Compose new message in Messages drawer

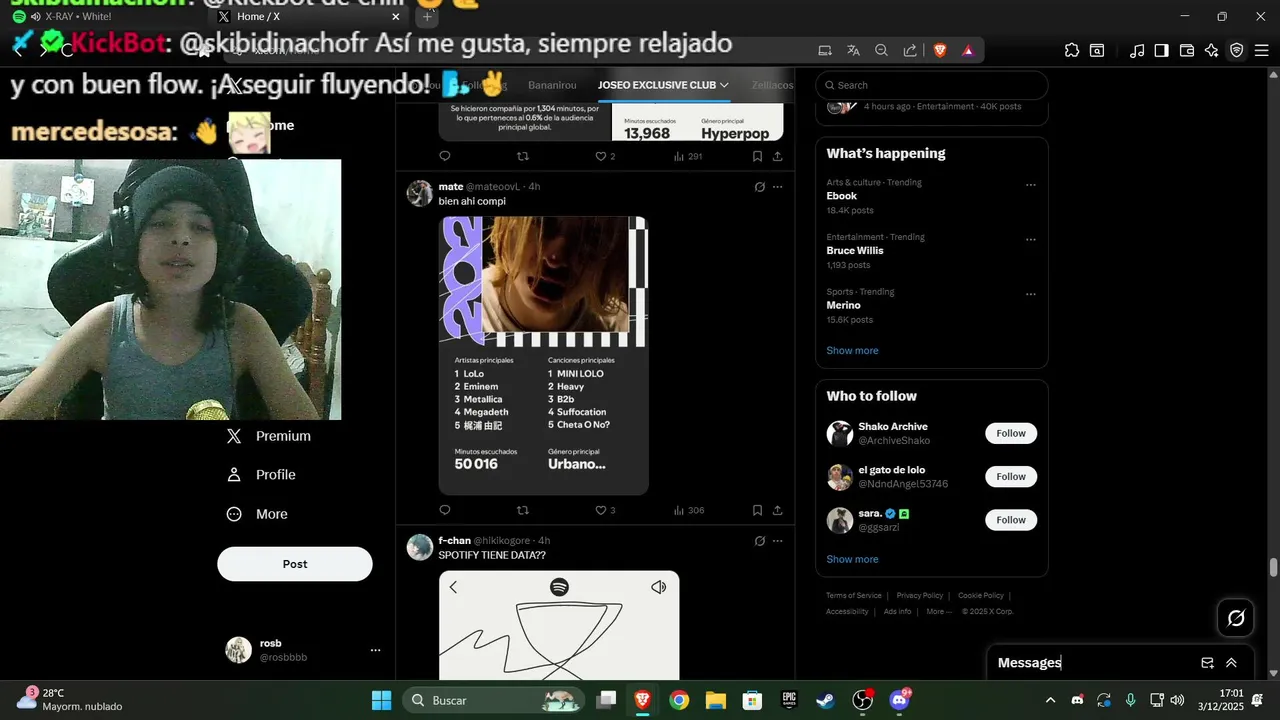[x=1207, y=663]
